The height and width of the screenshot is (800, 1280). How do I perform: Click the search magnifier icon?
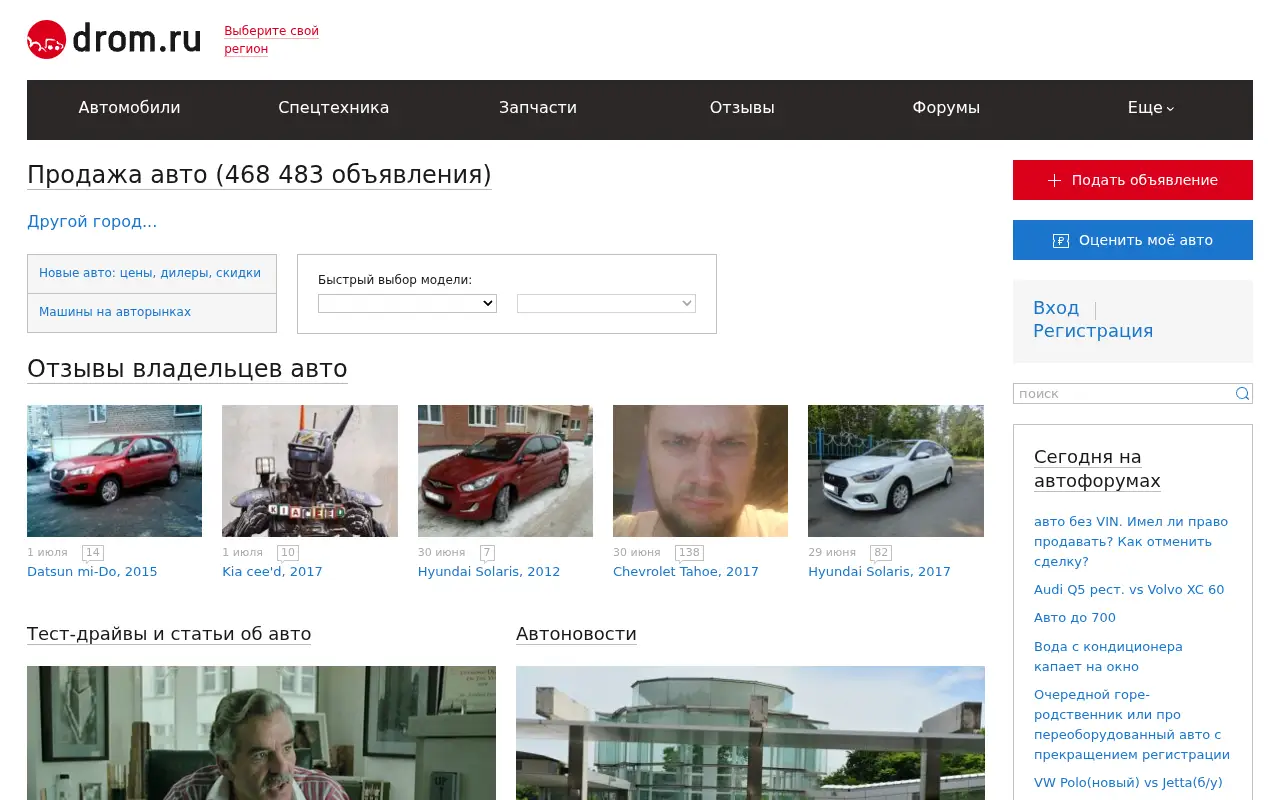coord(1242,394)
